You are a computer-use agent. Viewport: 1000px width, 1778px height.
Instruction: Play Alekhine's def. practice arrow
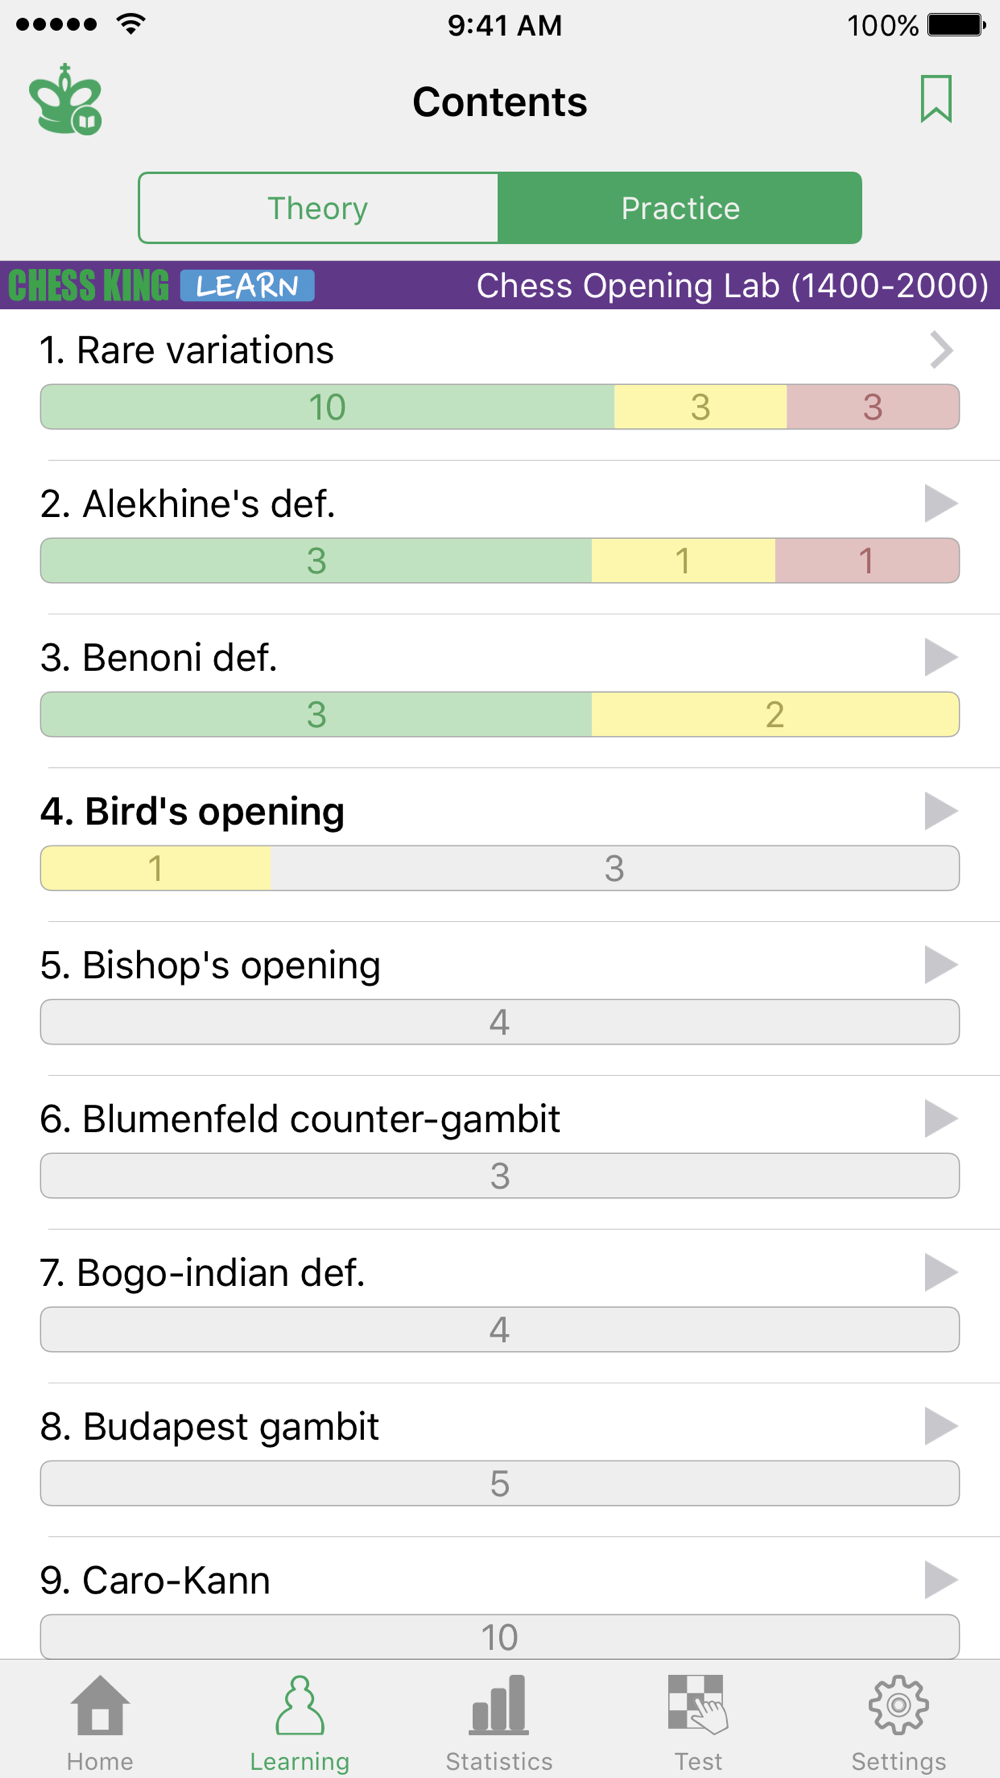coord(940,503)
